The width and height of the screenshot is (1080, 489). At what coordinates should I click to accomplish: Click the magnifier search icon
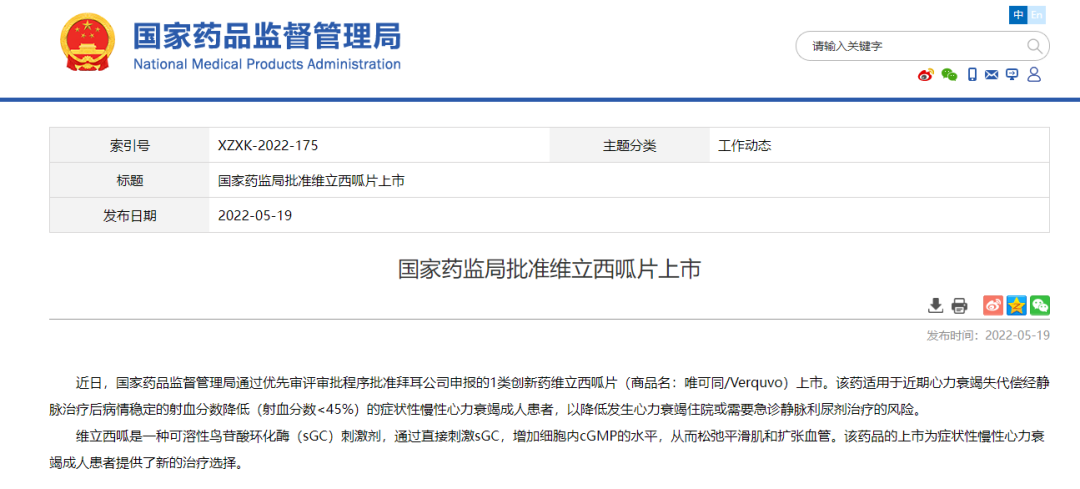(x=1034, y=46)
